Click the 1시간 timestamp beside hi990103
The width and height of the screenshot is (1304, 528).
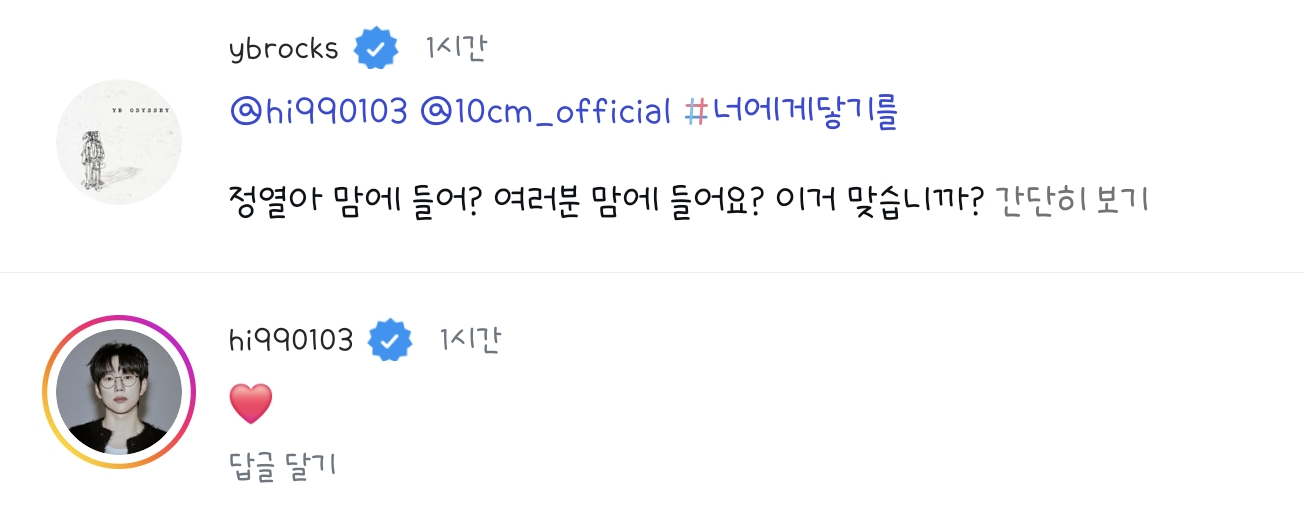tap(469, 342)
